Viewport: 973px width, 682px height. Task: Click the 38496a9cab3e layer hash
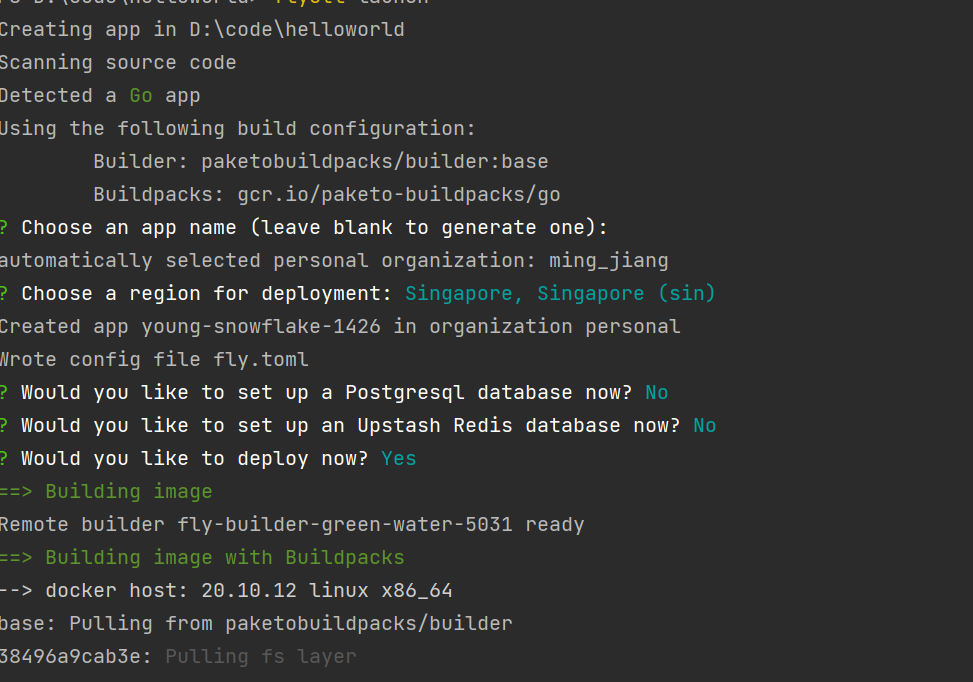tap(74, 656)
